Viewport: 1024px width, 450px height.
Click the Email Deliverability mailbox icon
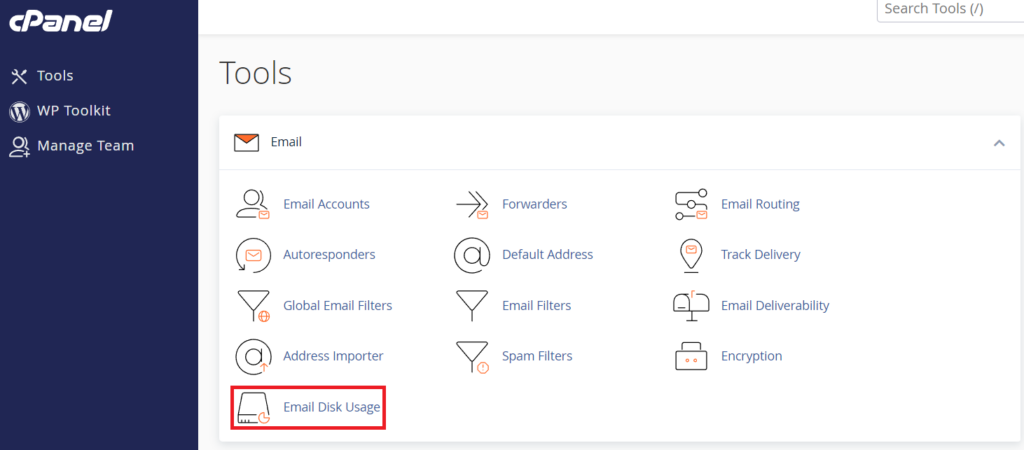tap(691, 306)
